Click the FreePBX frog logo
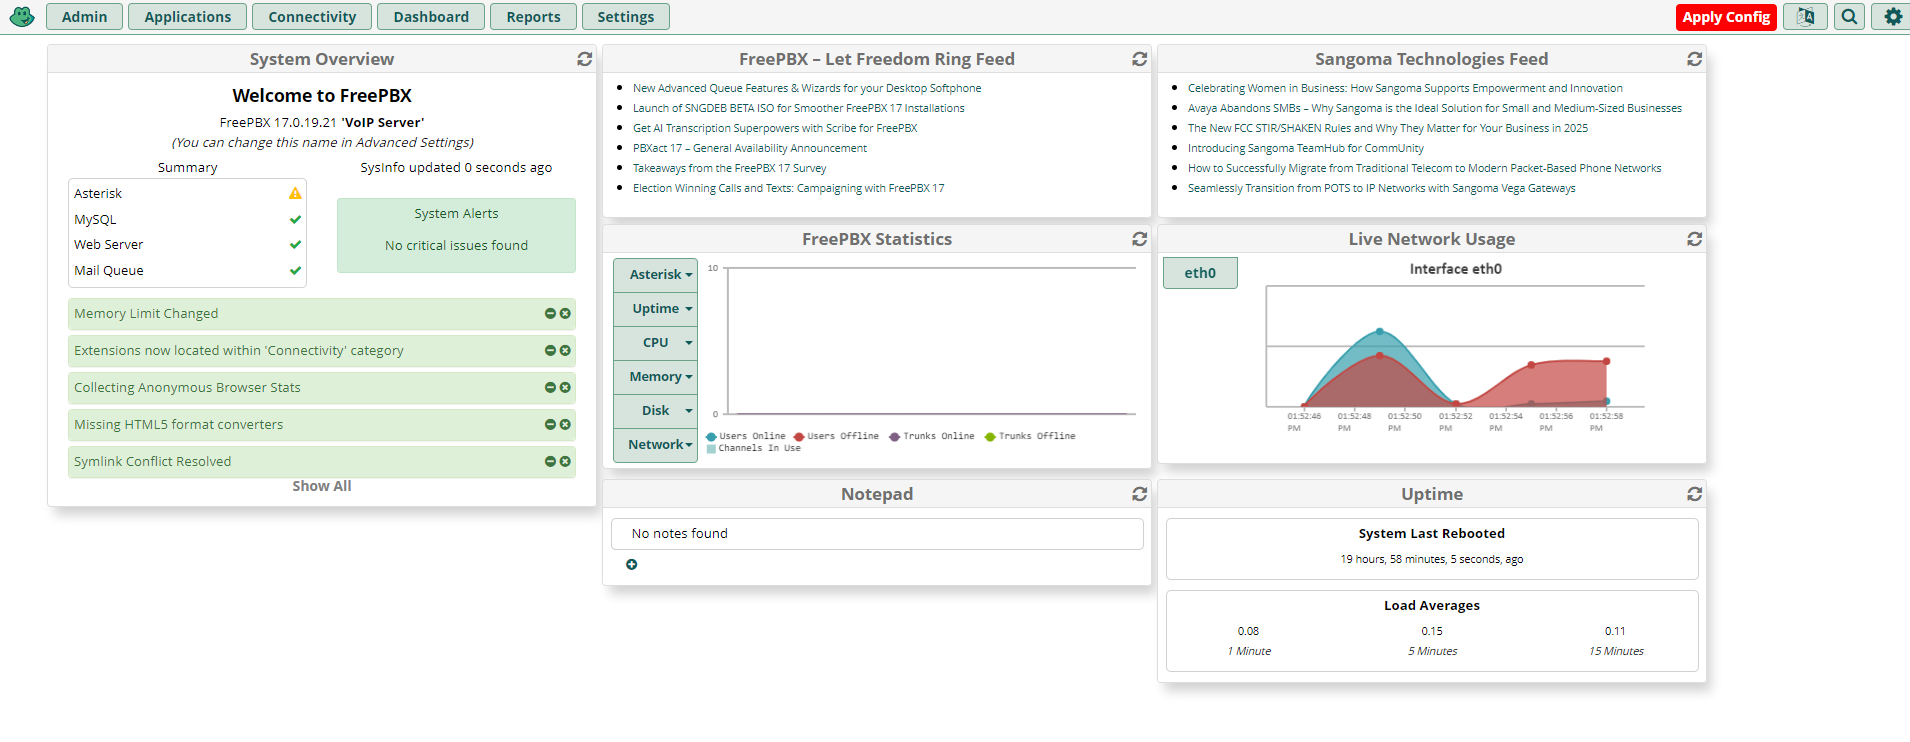 click(22, 17)
